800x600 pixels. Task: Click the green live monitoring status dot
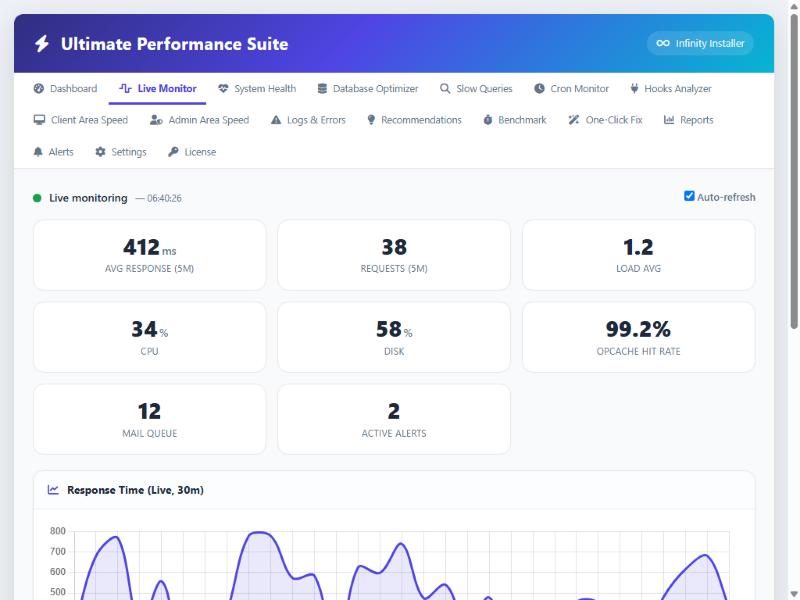[x=37, y=198]
